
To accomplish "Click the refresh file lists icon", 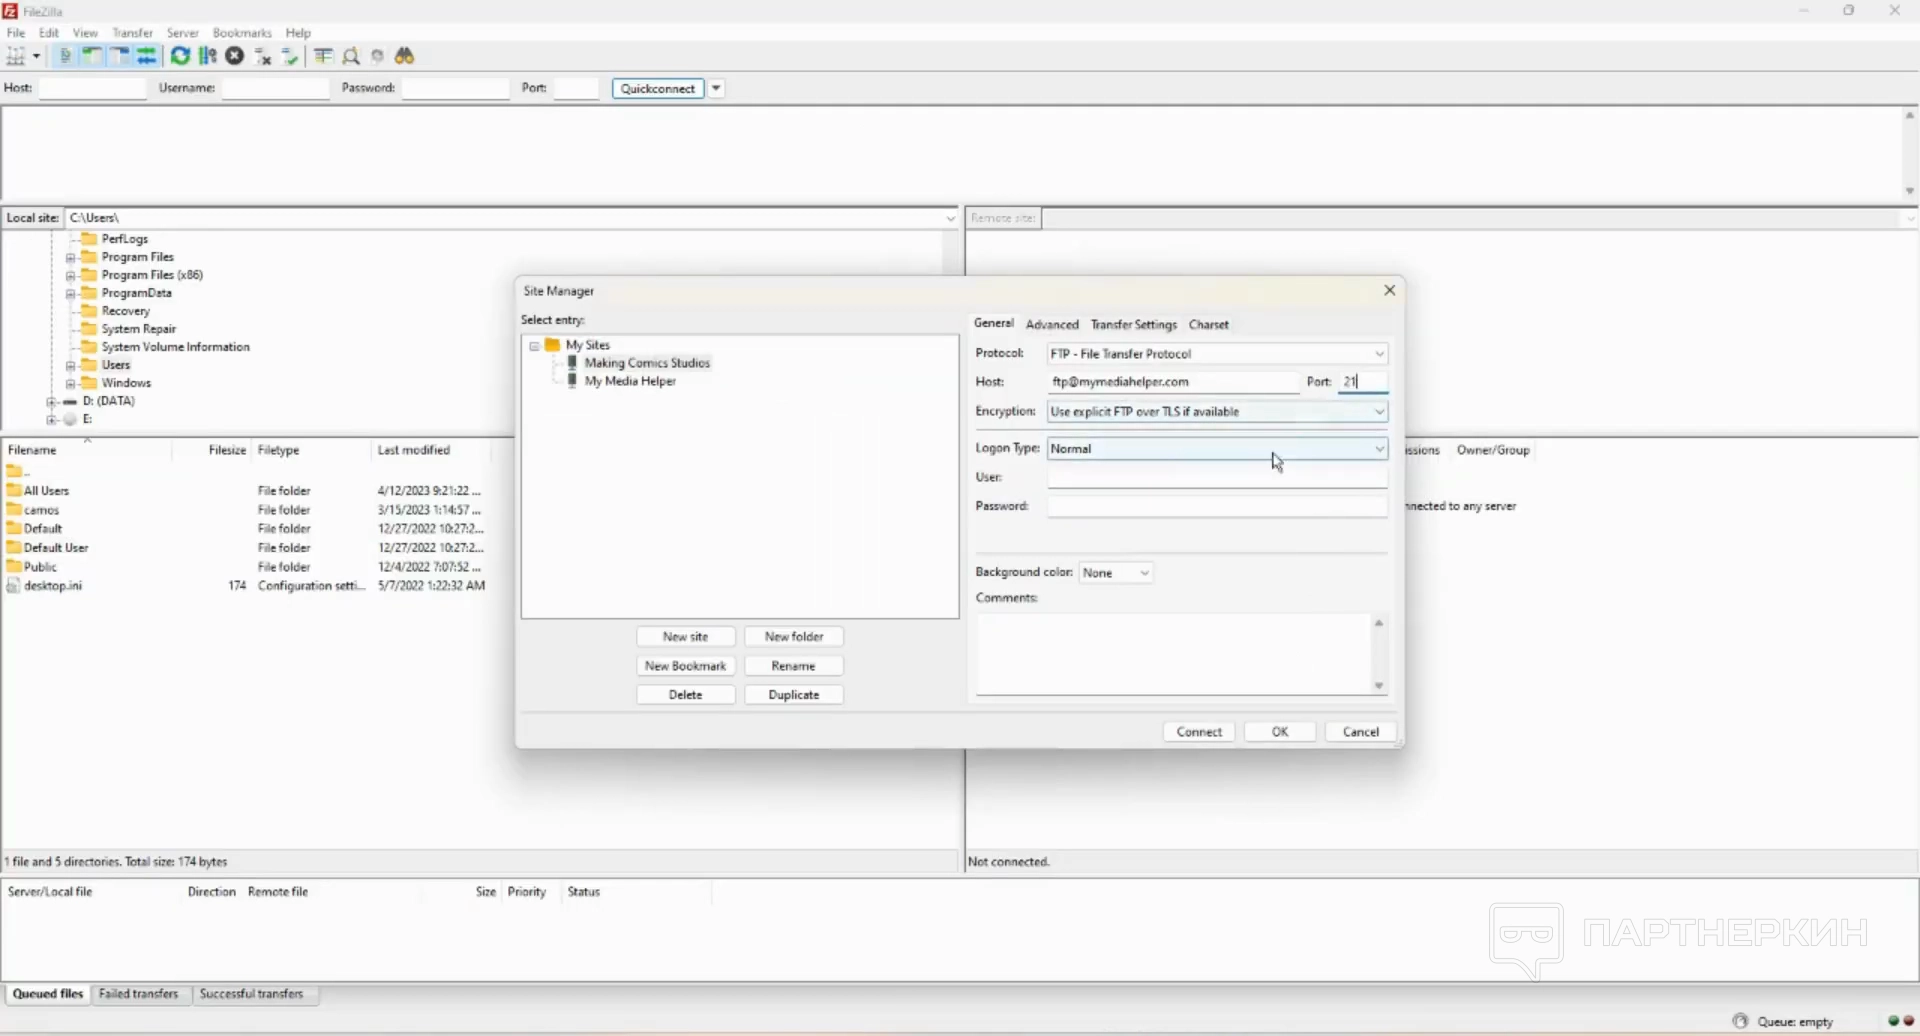I will point(180,56).
